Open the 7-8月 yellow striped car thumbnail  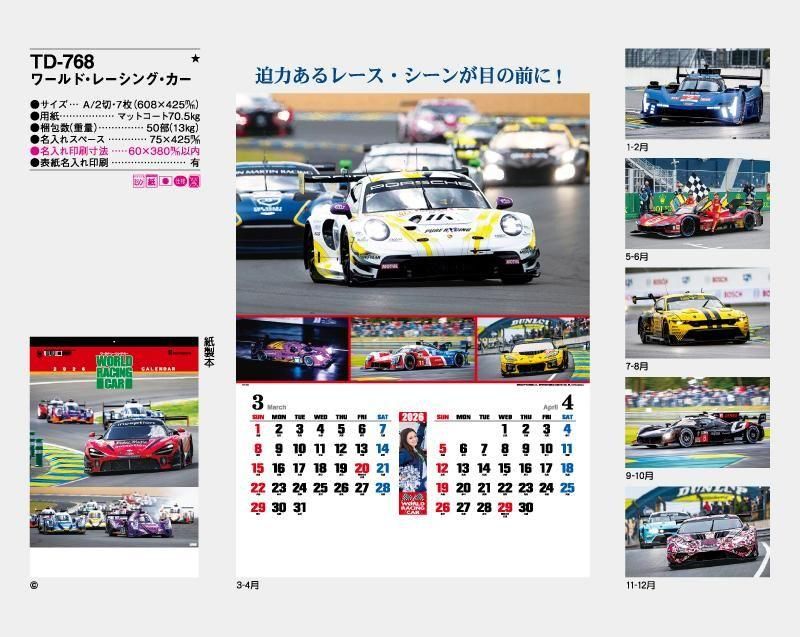click(x=697, y=313)
